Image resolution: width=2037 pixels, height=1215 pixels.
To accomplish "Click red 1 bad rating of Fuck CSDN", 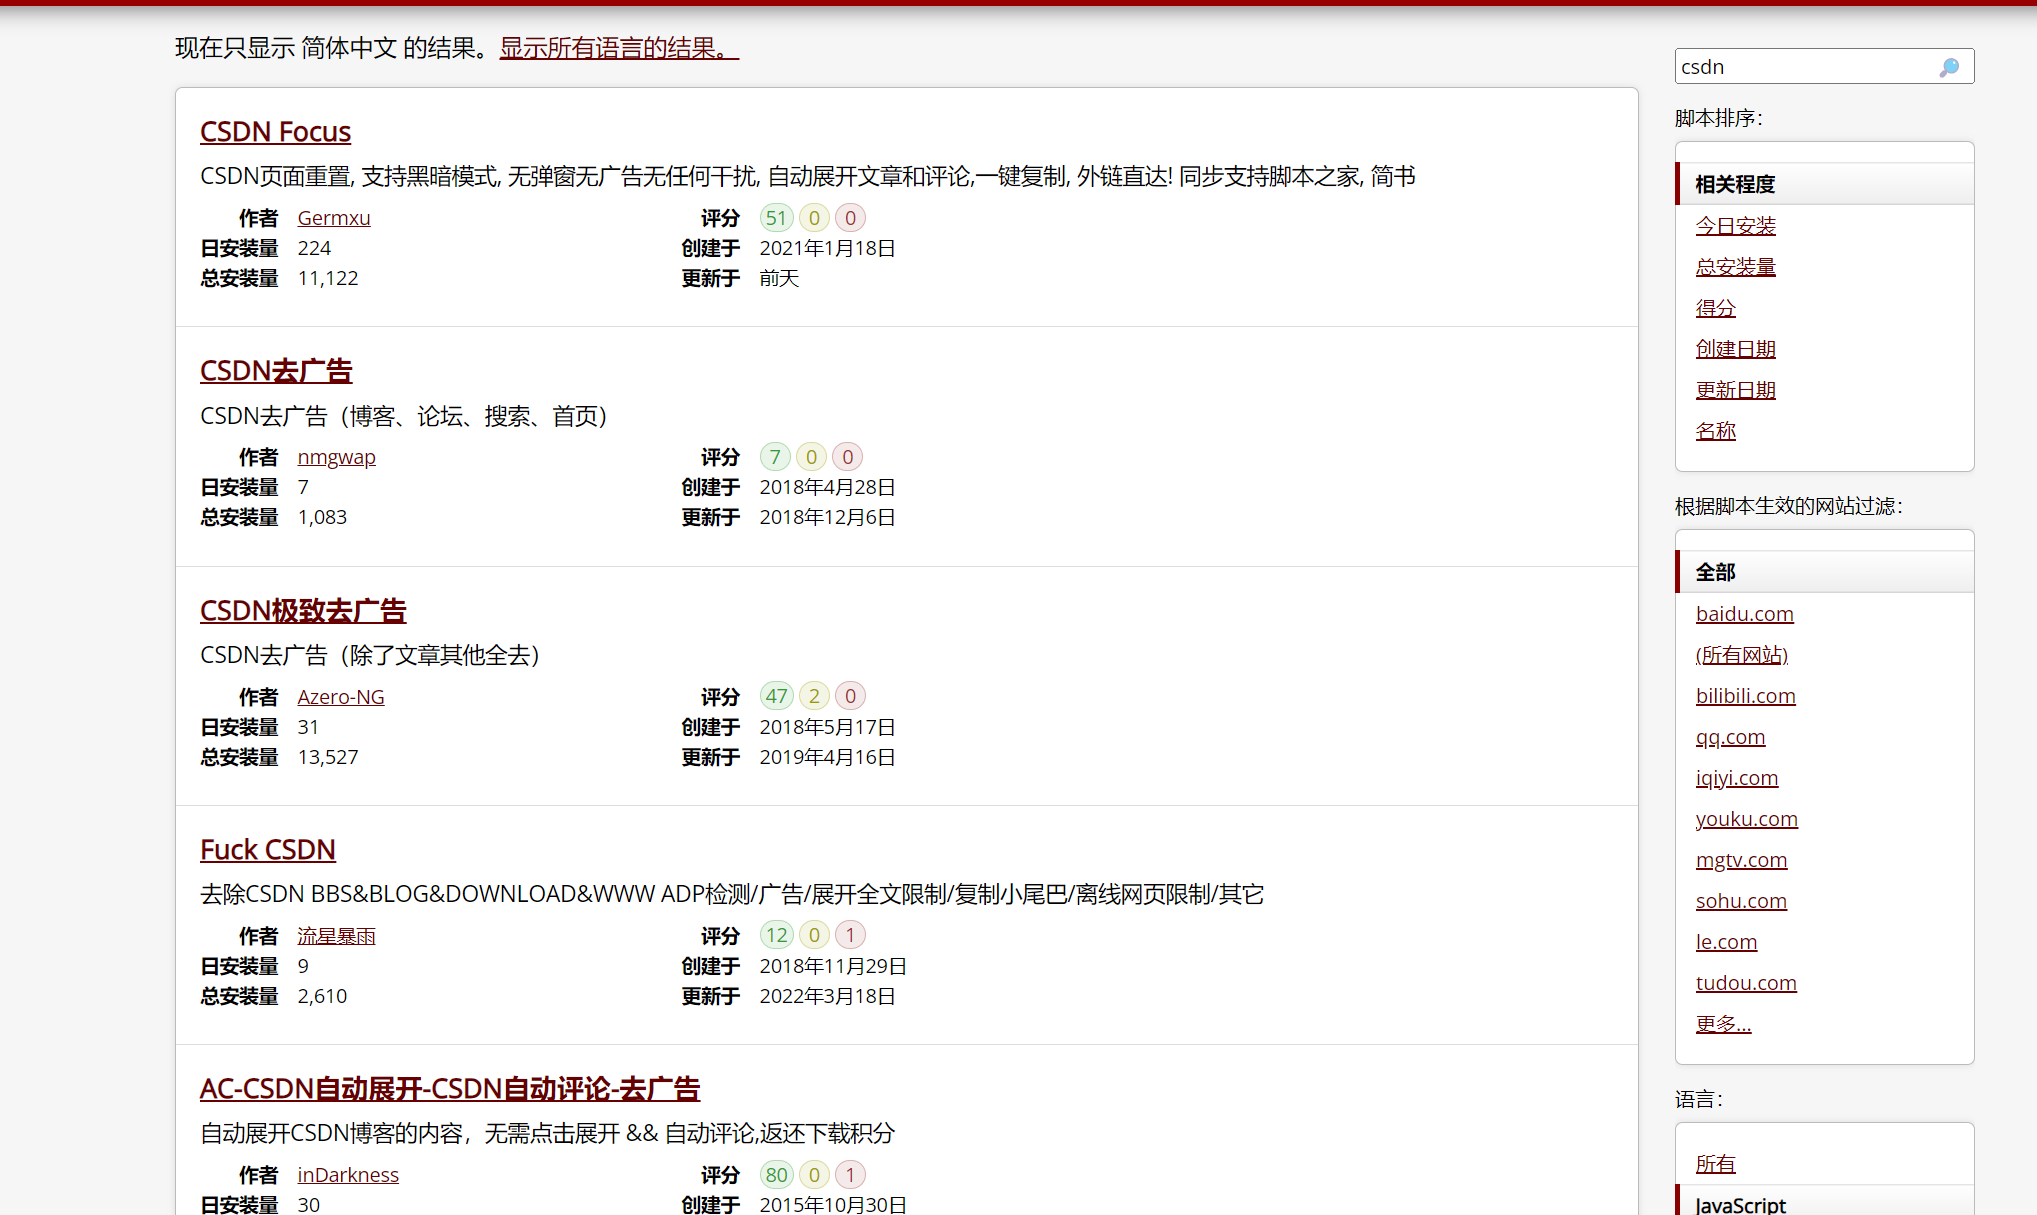I will [x=850, y=935].
